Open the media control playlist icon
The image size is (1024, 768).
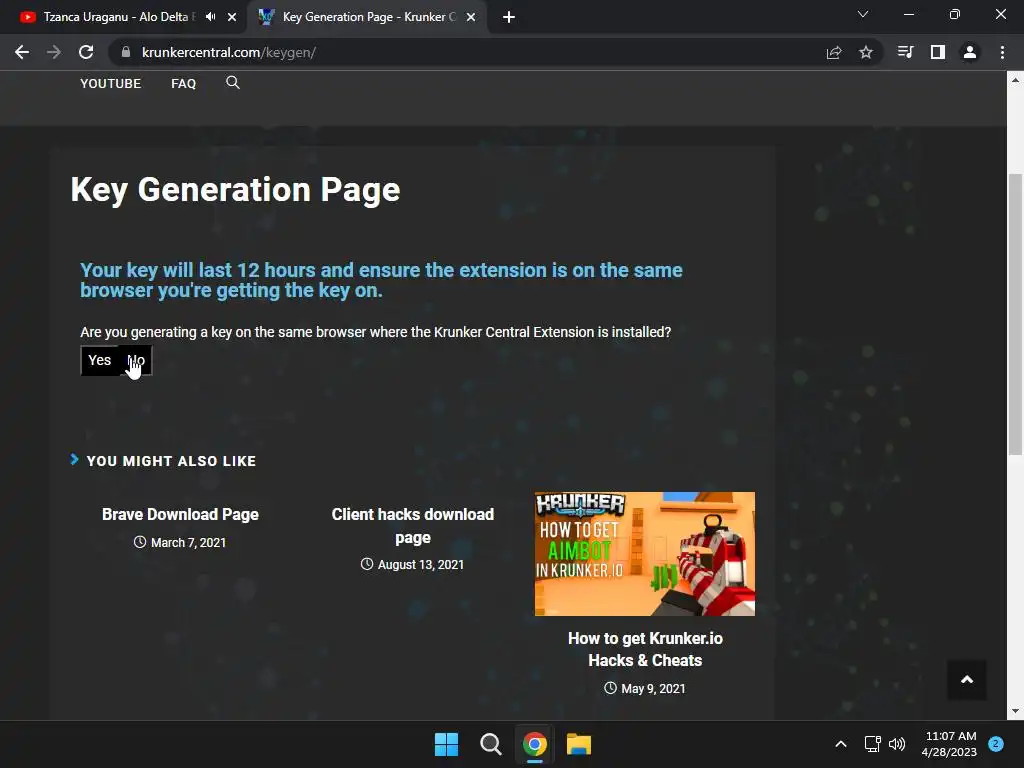[x=905, y=52]
